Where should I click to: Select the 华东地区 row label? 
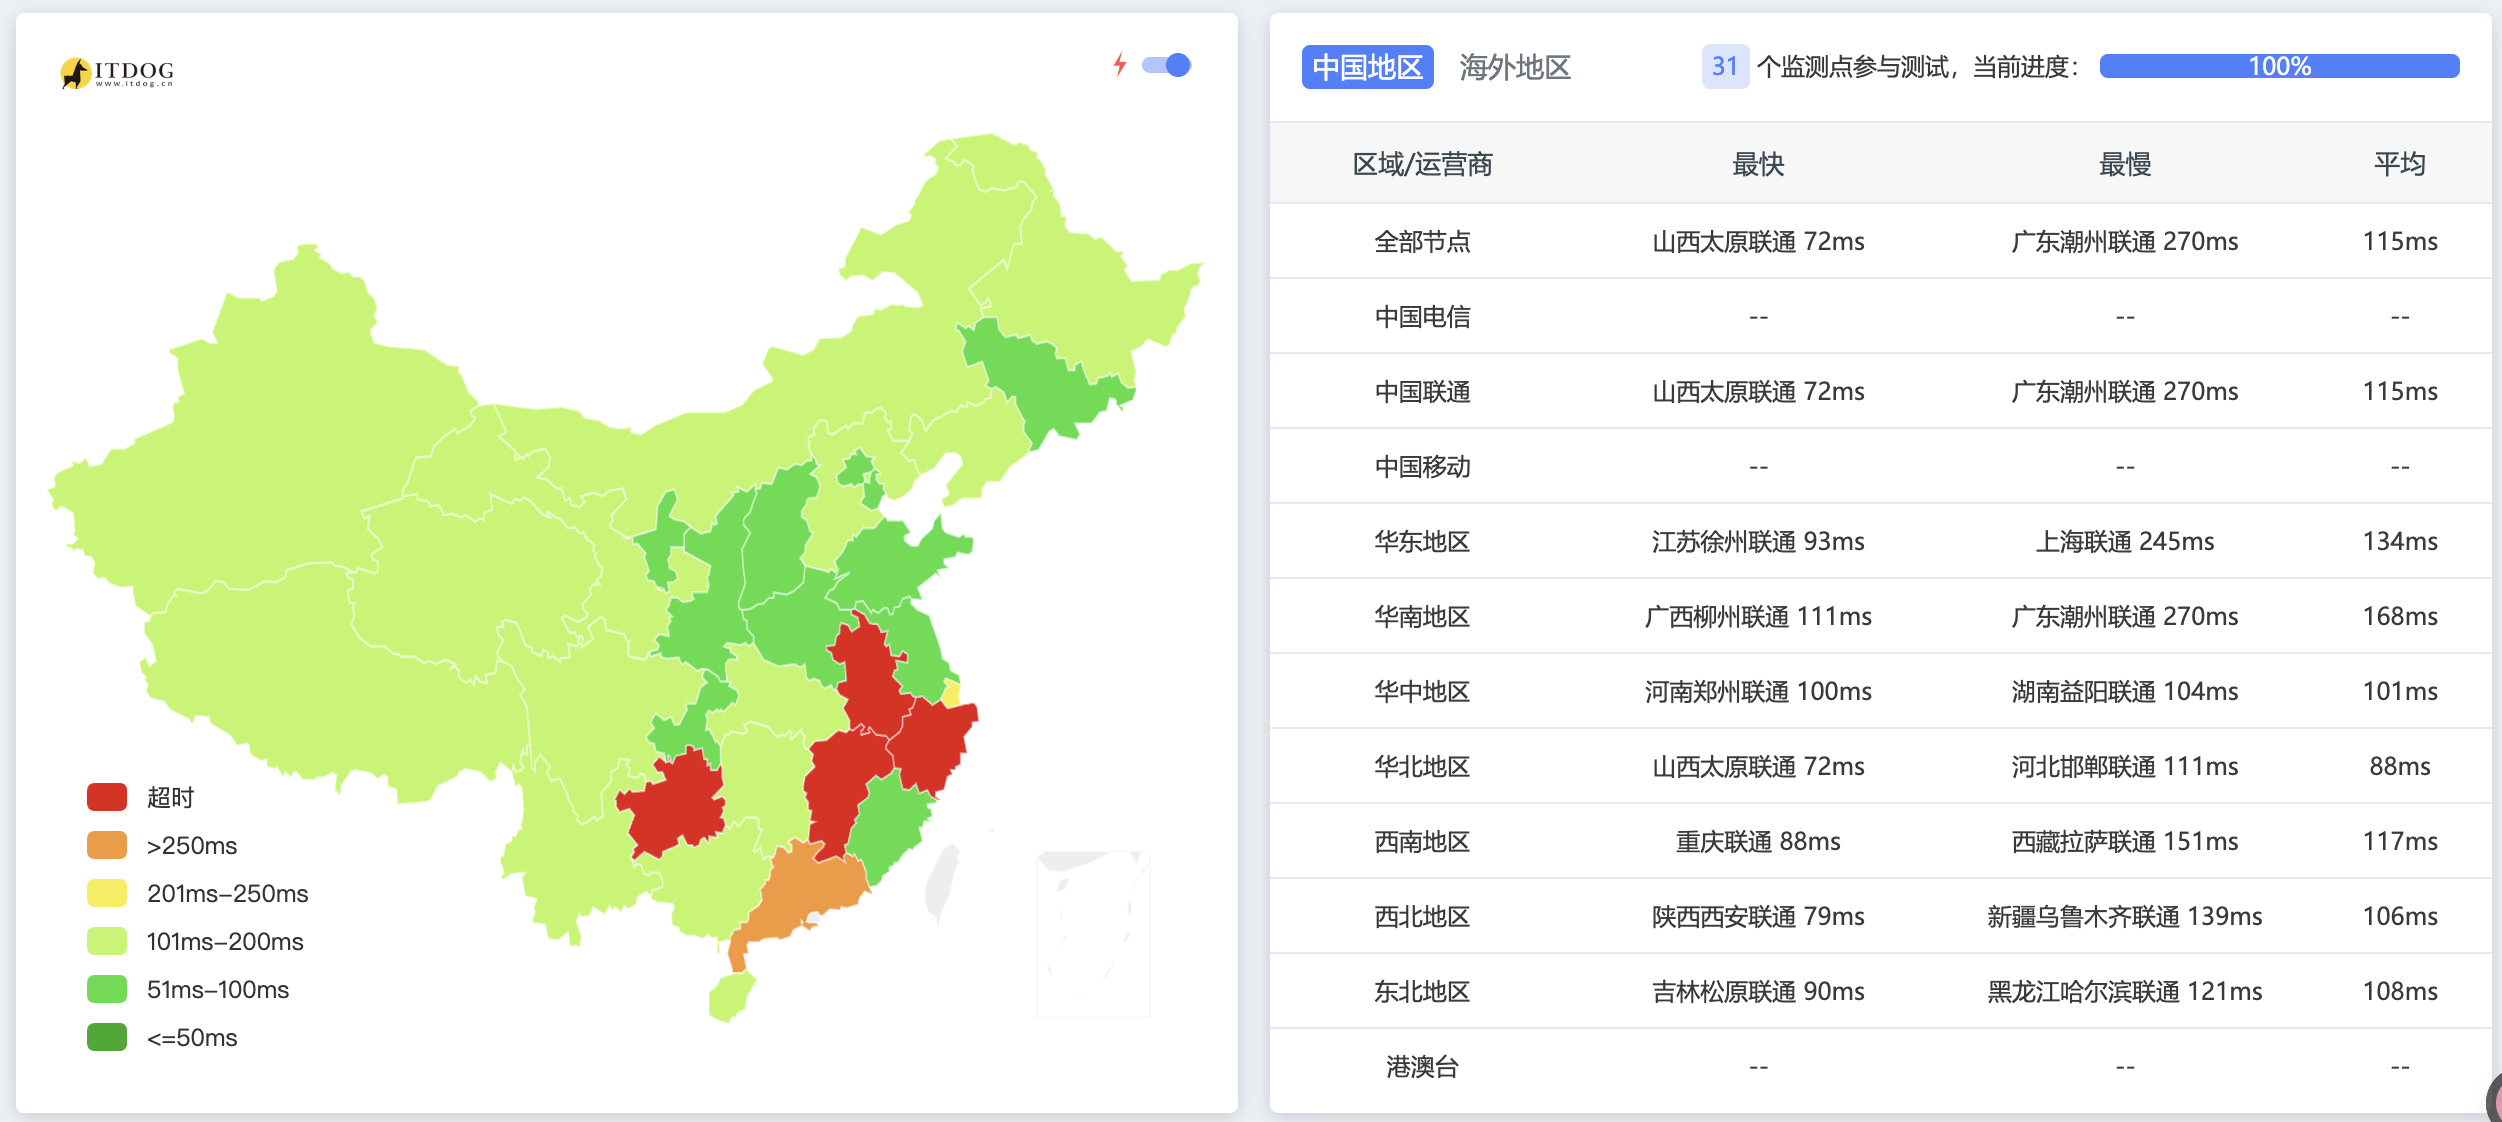point(1422,541)
